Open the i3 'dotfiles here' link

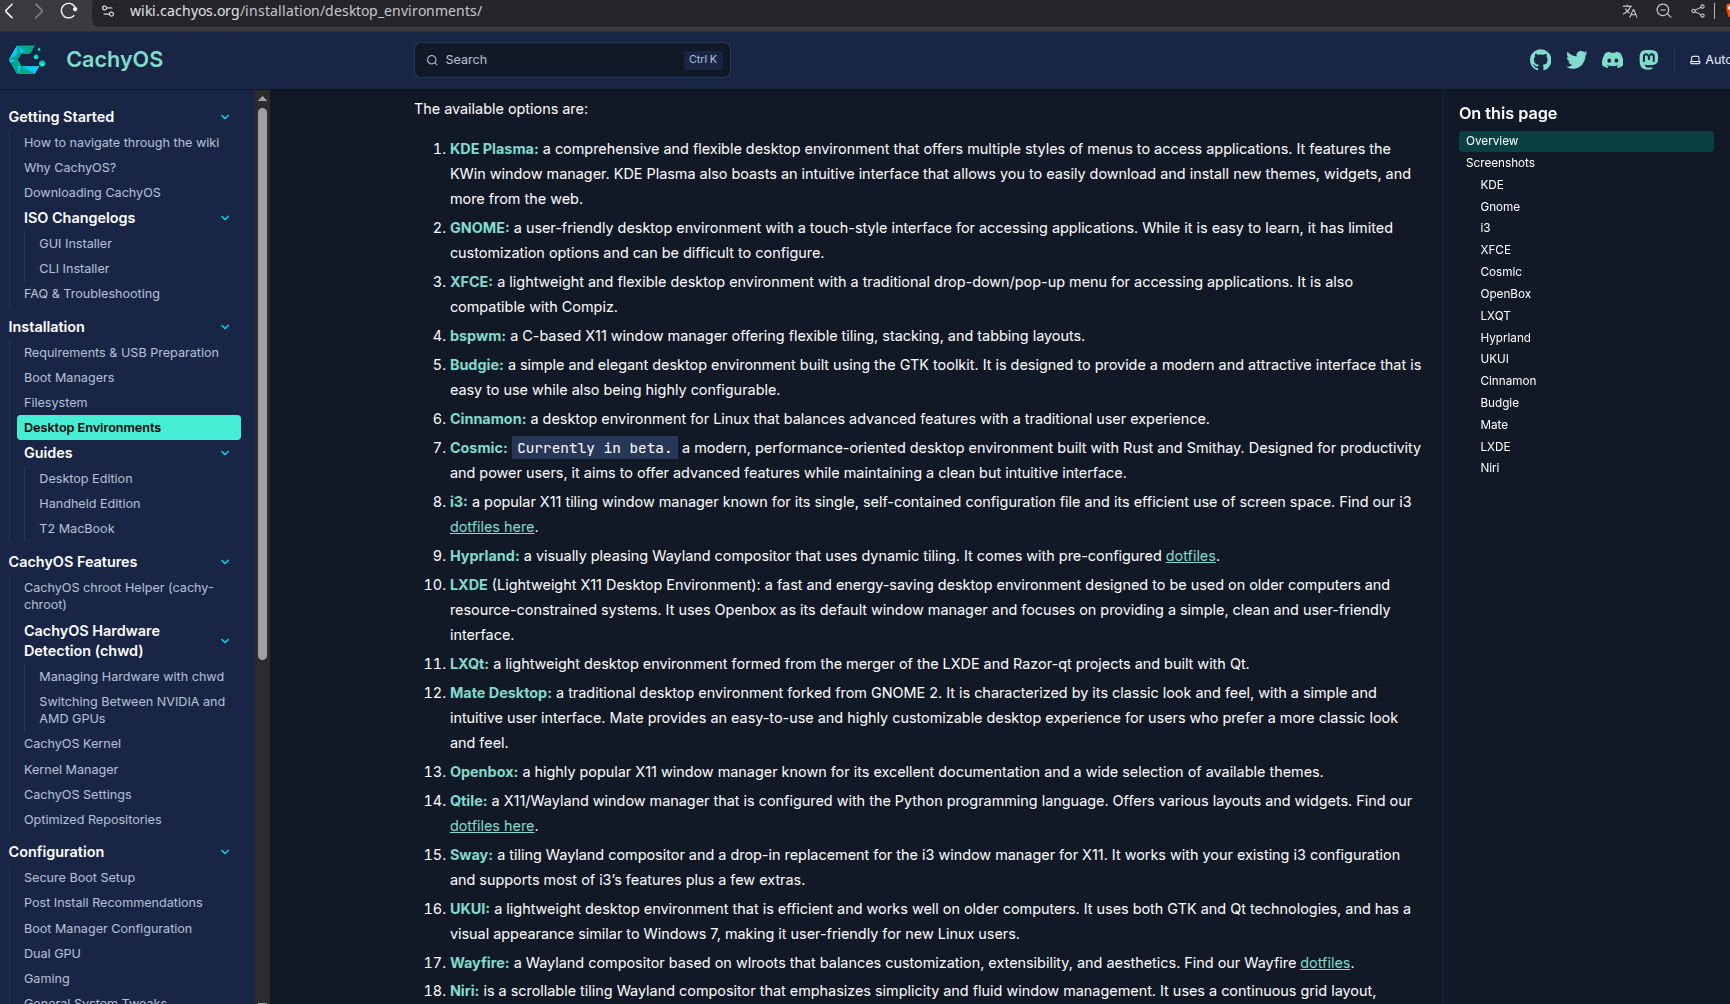(492, 527)
